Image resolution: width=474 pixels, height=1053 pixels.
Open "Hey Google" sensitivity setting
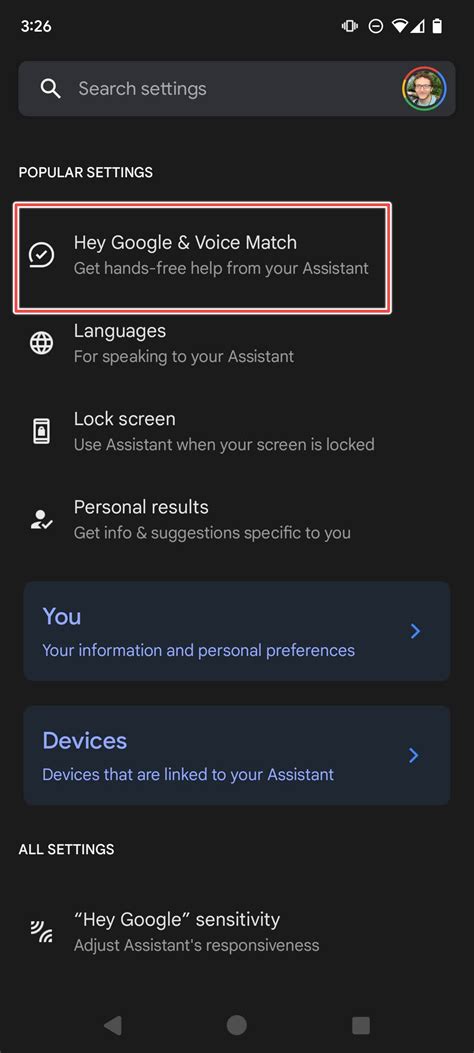point(237,931)
